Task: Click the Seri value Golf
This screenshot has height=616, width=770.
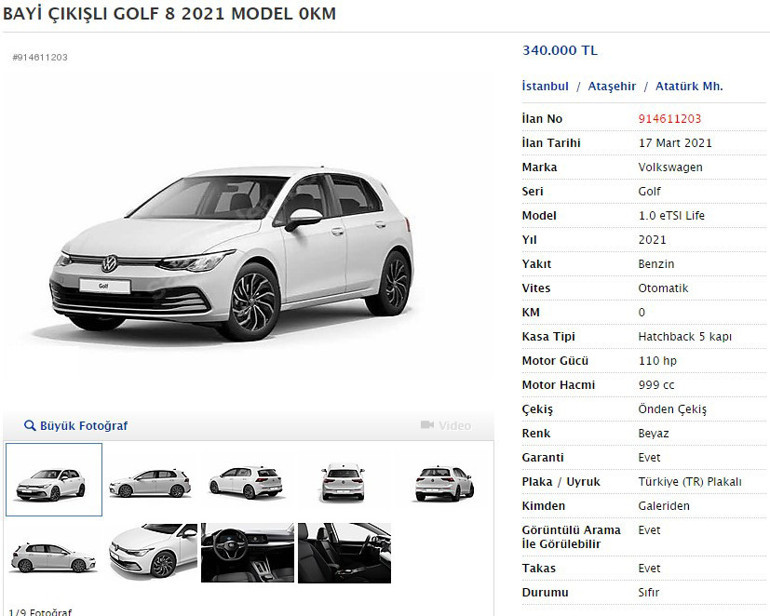Action: [649, 191]
